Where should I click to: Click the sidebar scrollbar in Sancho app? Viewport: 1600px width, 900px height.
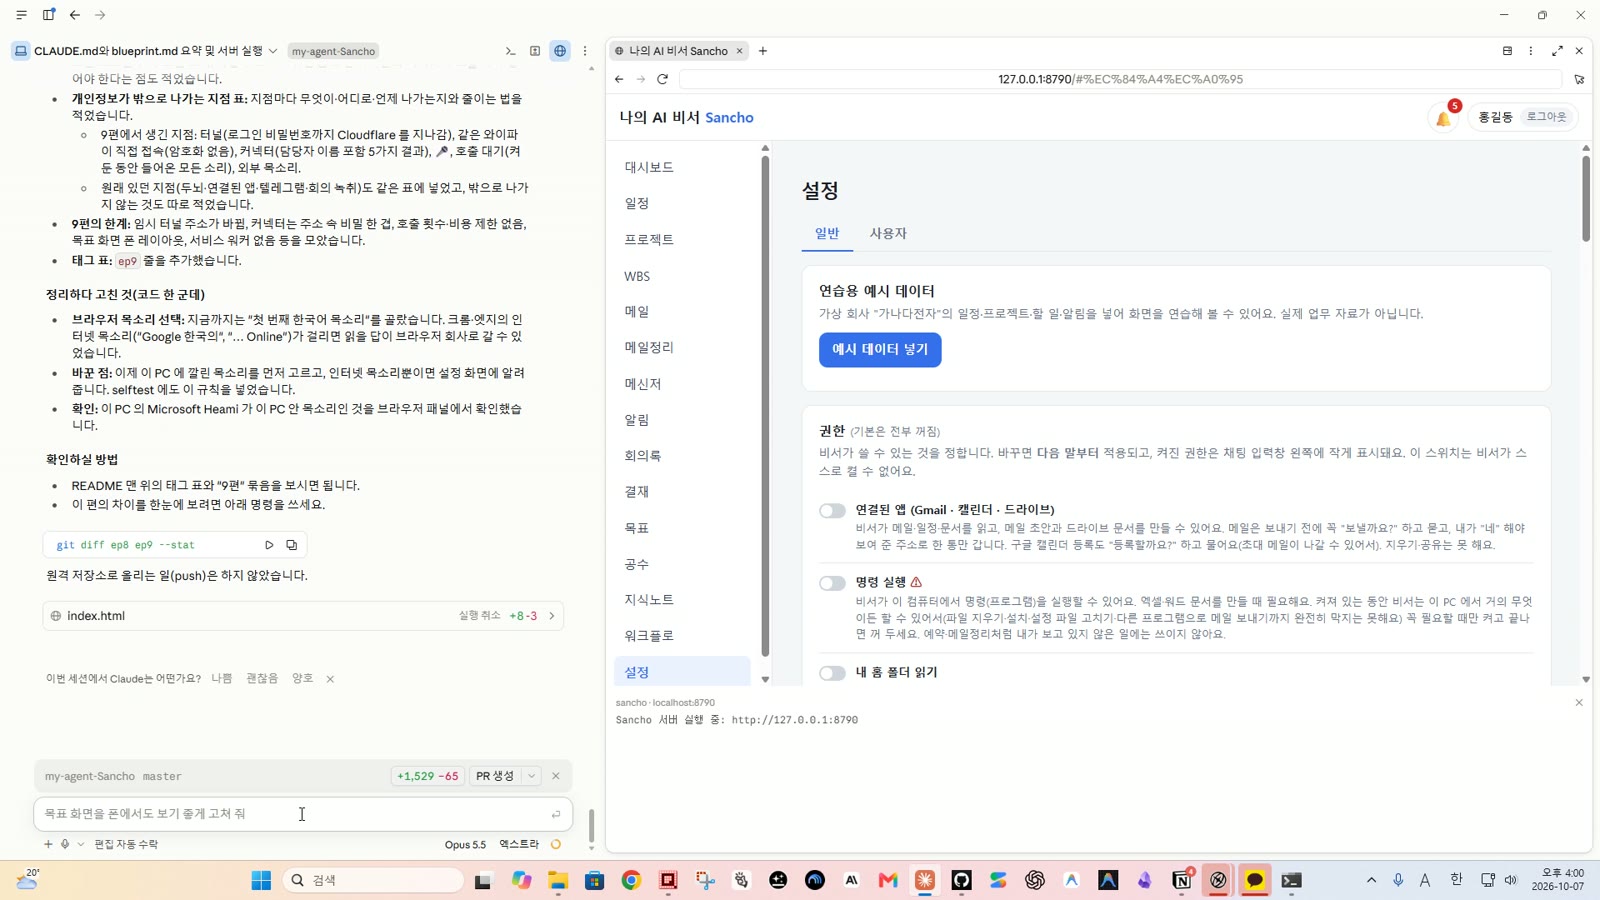coord(765,406)
